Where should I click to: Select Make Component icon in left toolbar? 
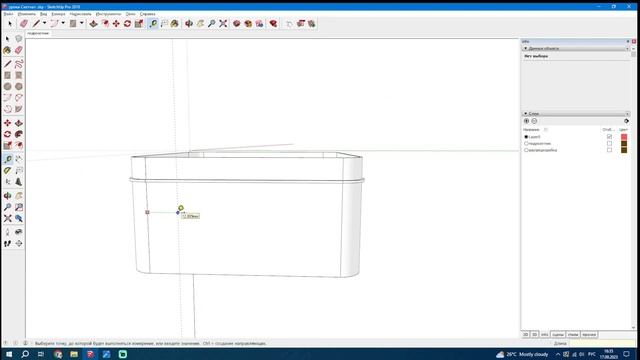[x=18, y=38]
